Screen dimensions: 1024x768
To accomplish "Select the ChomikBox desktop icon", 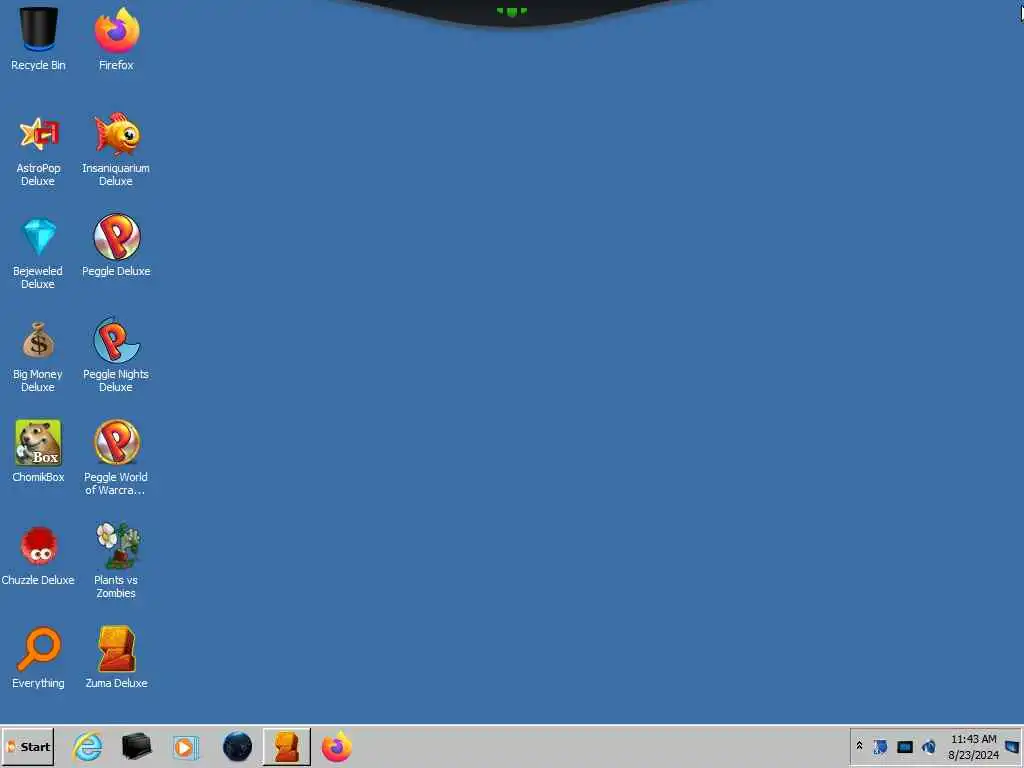I will [38, 452].
